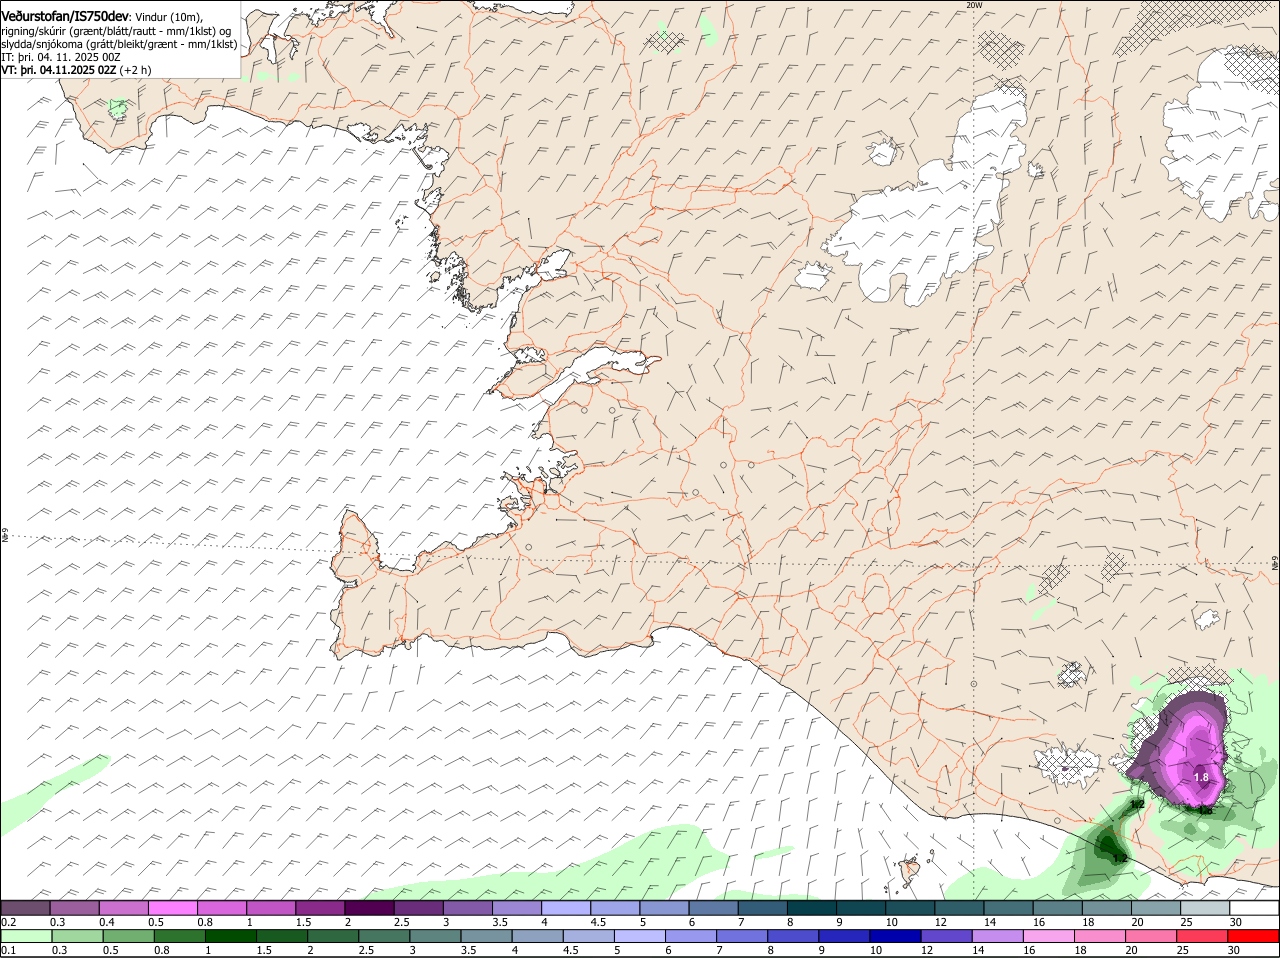Click the 25 pale grey swatch in the upper legend row
The image size is (1280, 958).
[x=1204, y=908]
